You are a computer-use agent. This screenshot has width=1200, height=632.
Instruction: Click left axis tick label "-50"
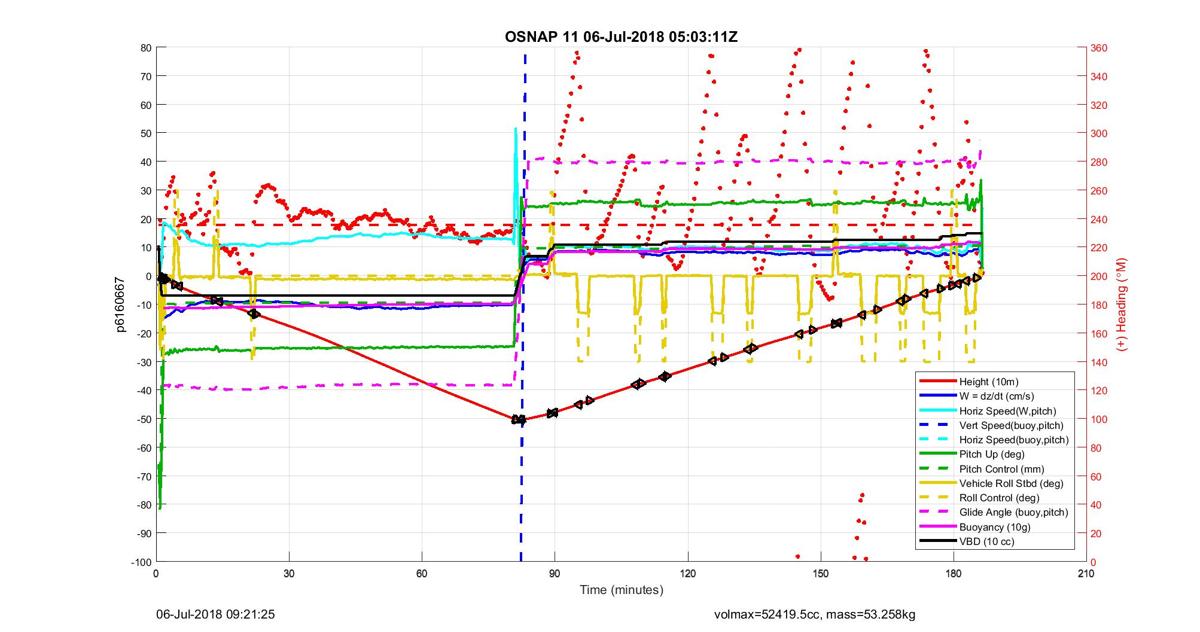point(143,420)
